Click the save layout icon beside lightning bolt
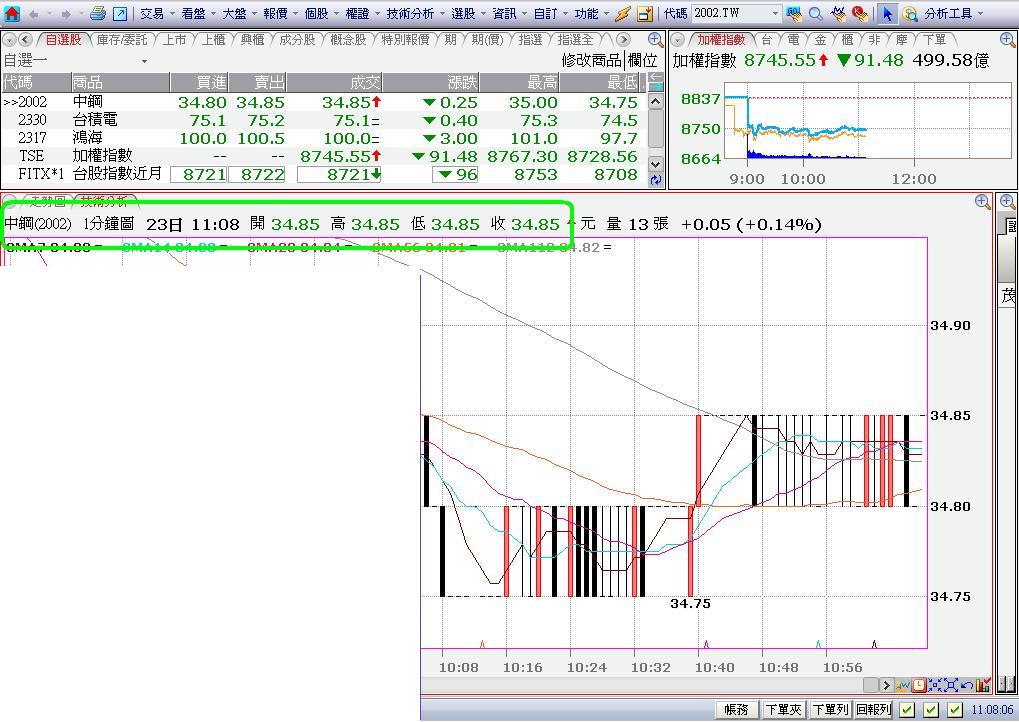 click(645, 13)
